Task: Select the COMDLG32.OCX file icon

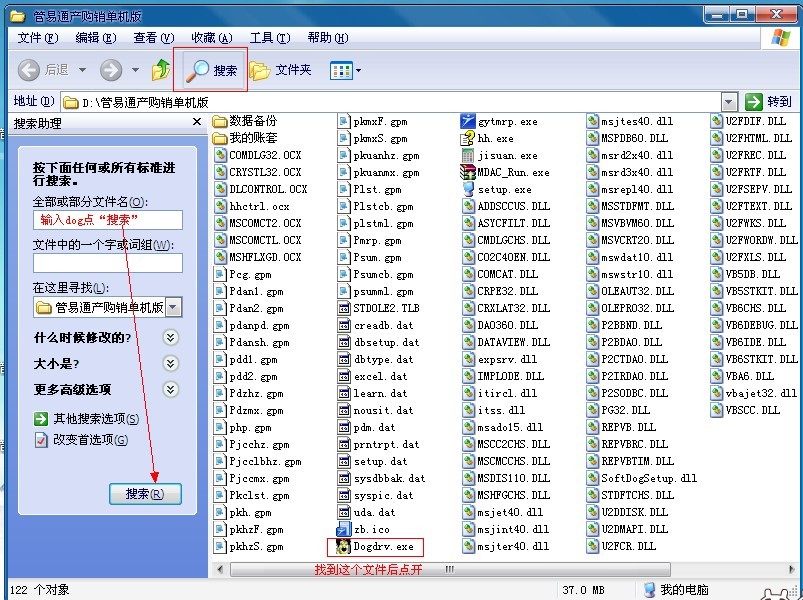Action: point(220,155)
